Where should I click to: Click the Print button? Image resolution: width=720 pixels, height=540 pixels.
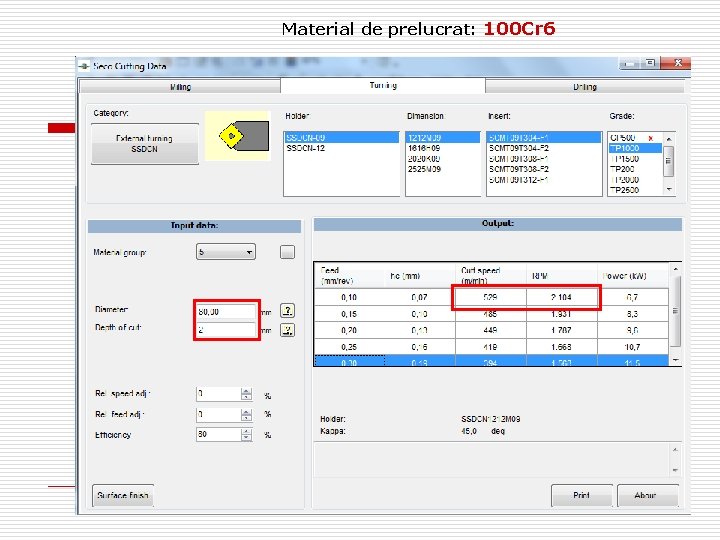(581, 495)
